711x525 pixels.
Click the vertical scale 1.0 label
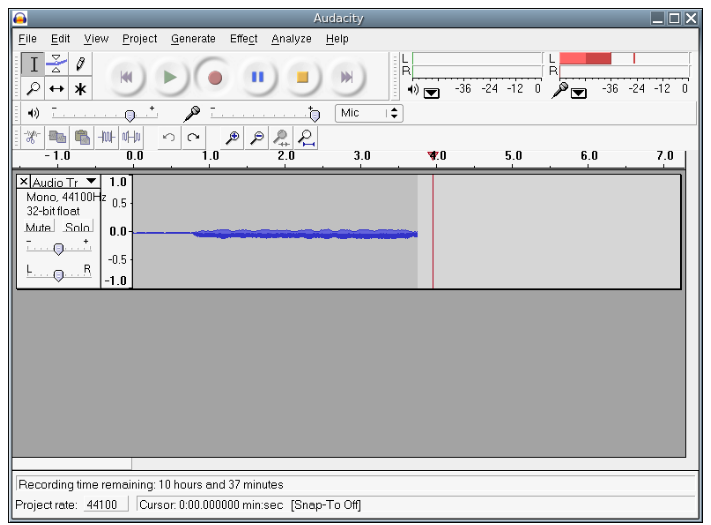coord(118,182)
